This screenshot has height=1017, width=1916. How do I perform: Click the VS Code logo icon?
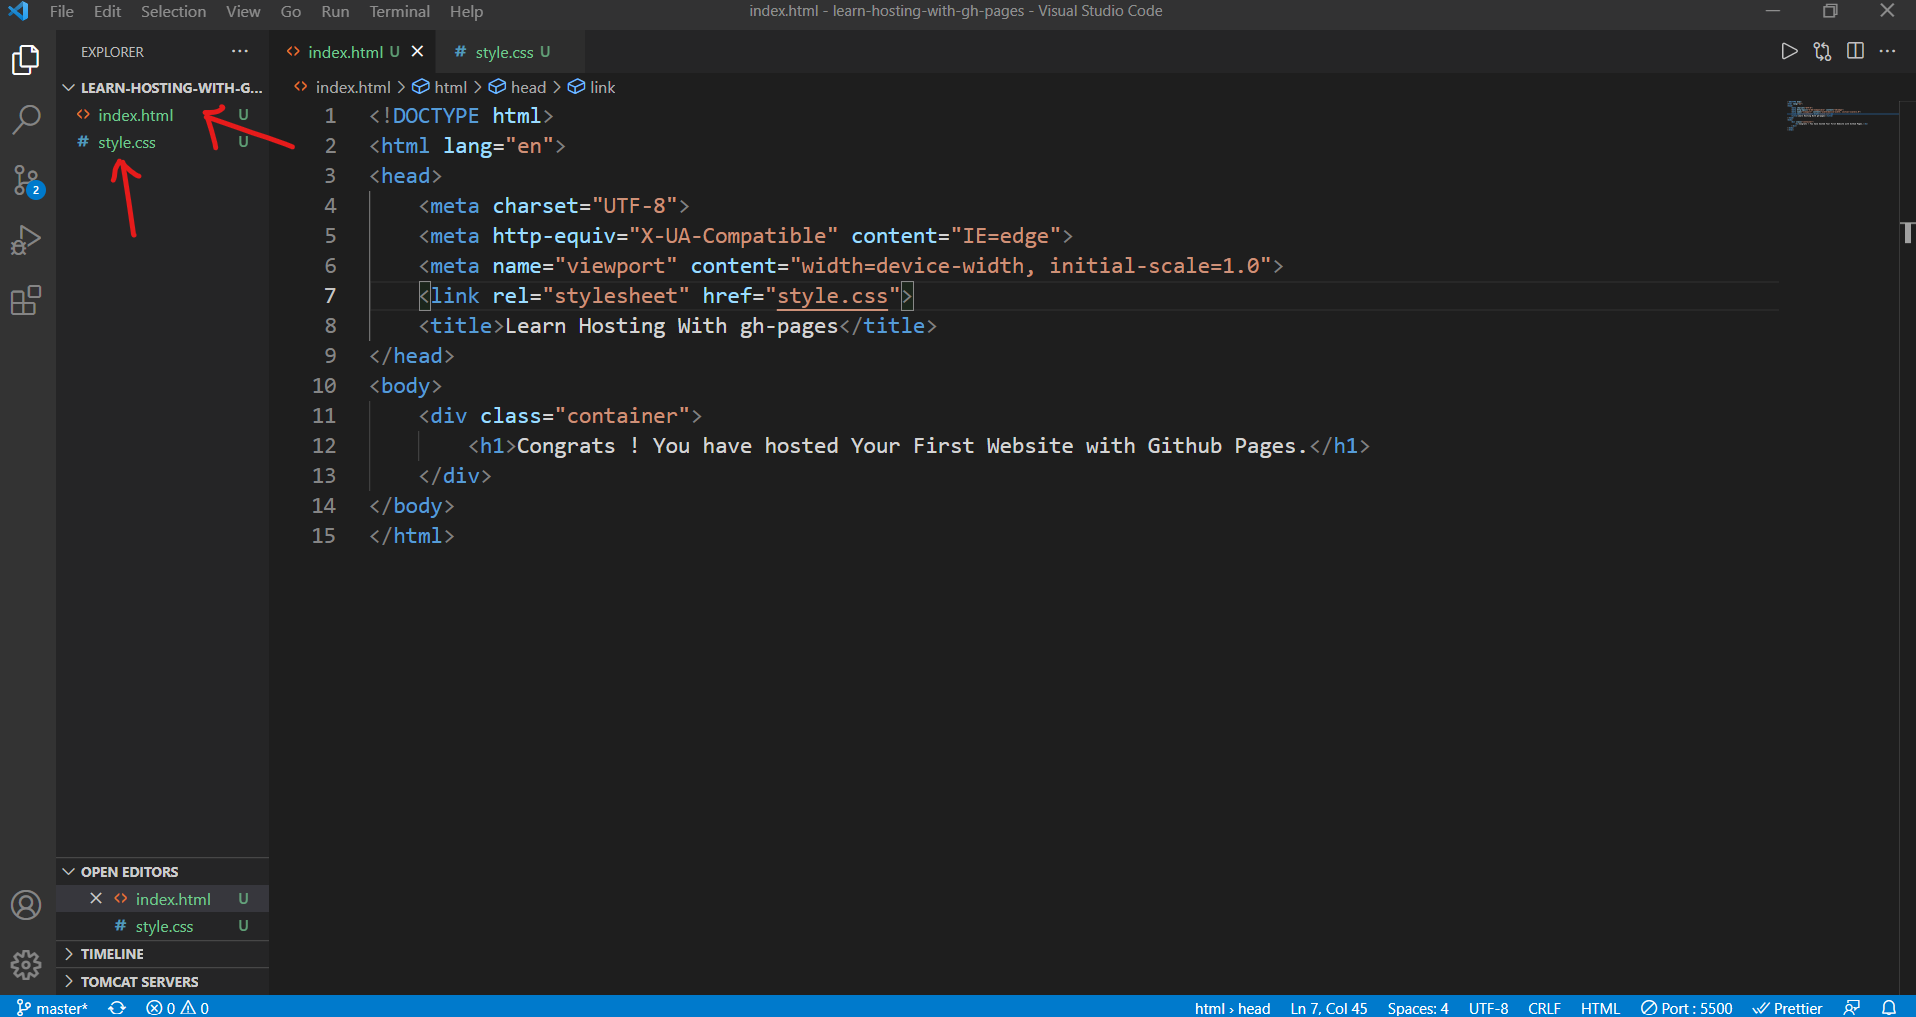(x=18, y=11)
